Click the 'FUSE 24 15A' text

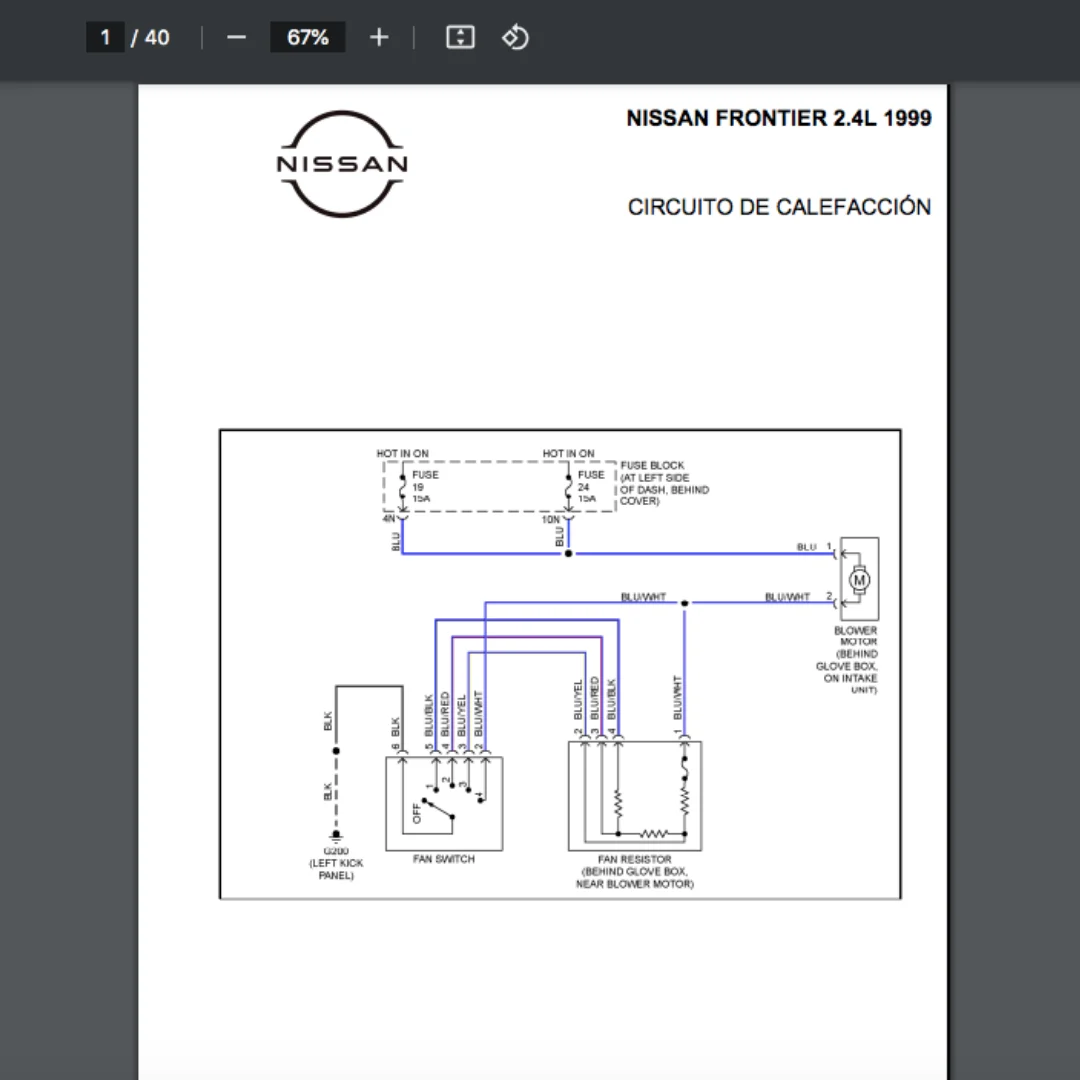coord(590,486)
